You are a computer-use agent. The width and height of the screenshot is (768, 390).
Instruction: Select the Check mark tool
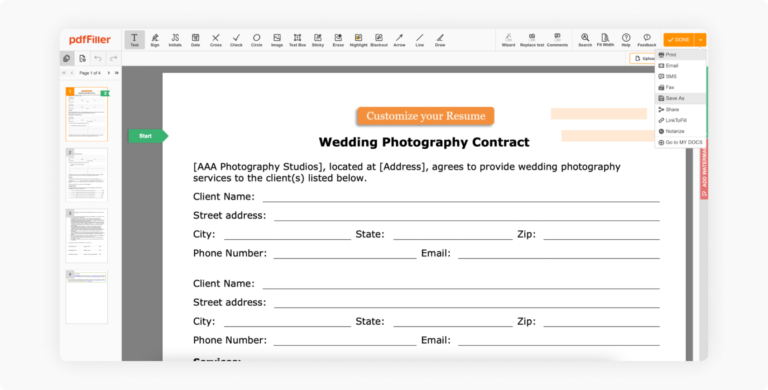236,40
